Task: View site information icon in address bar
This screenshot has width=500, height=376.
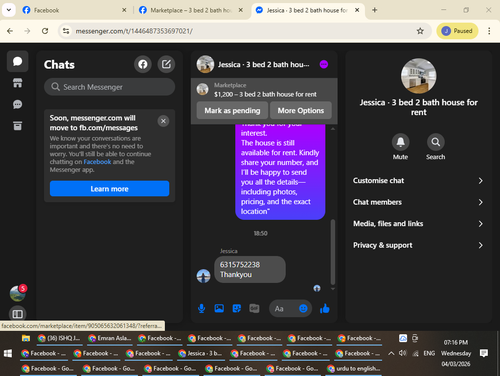Action: tap(66, 31)
